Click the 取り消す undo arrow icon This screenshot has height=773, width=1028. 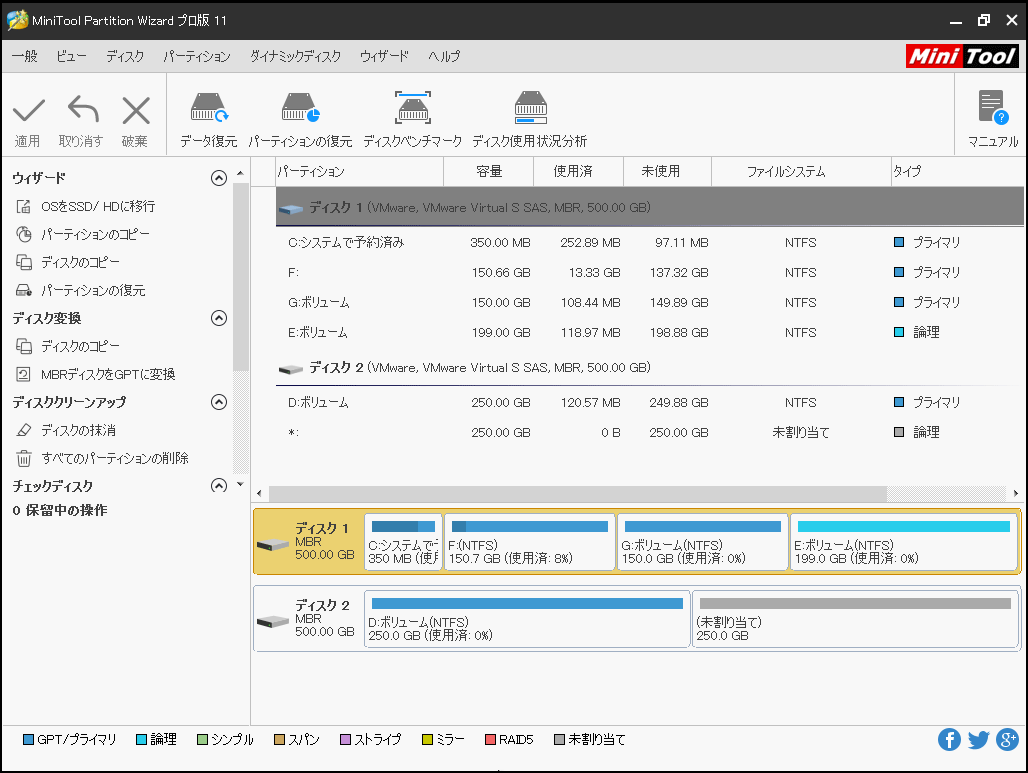pos(82,110)
